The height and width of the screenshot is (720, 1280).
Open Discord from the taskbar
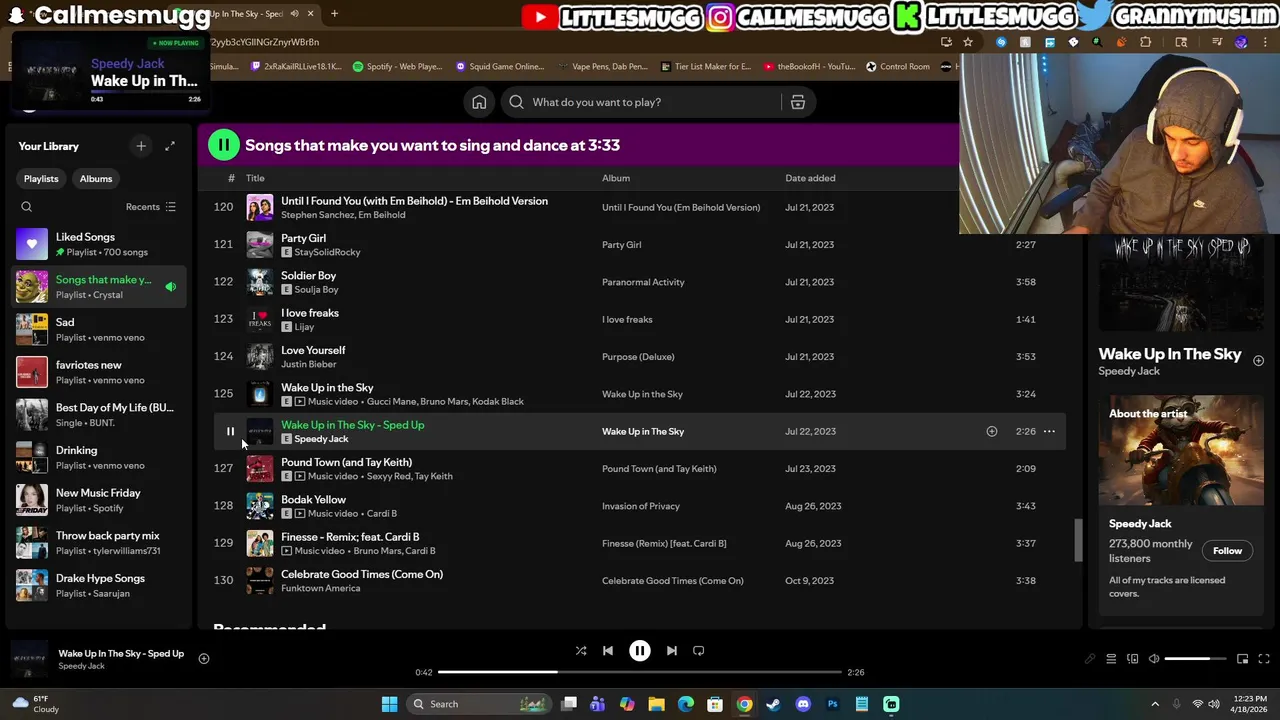click(x=803, y=704)
